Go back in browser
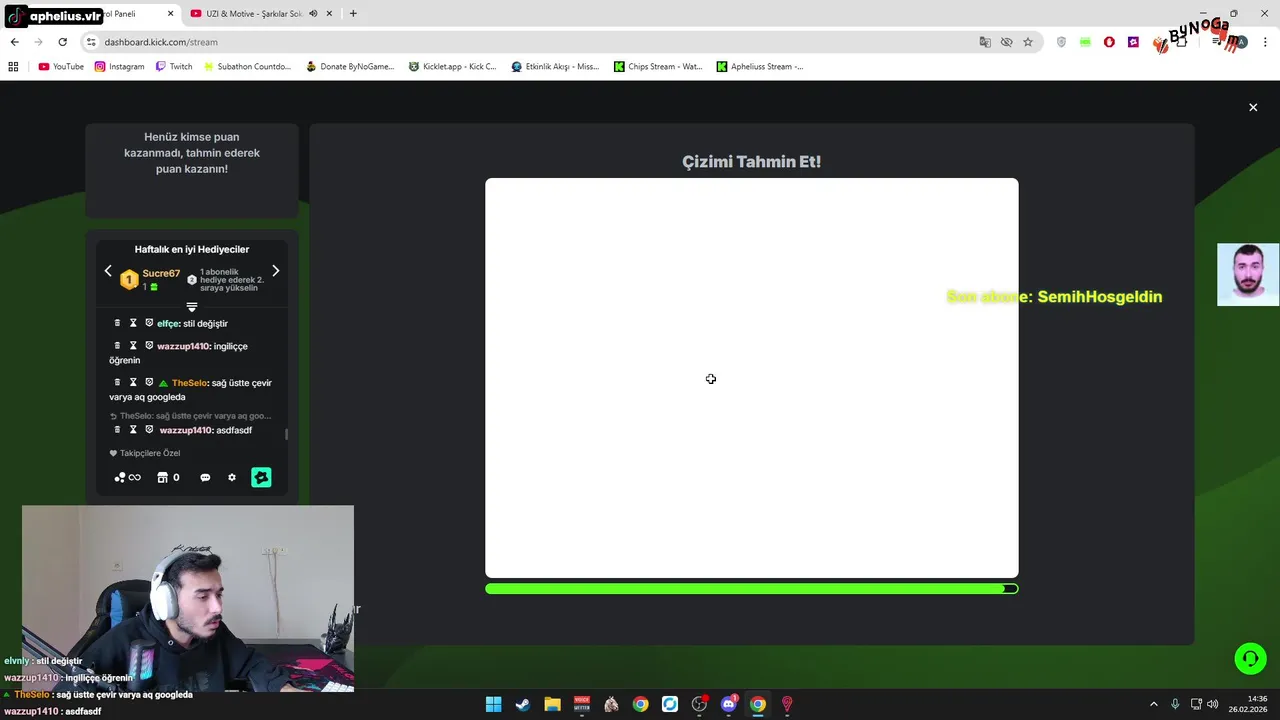The image size is (1280, 720). point(14,42)
